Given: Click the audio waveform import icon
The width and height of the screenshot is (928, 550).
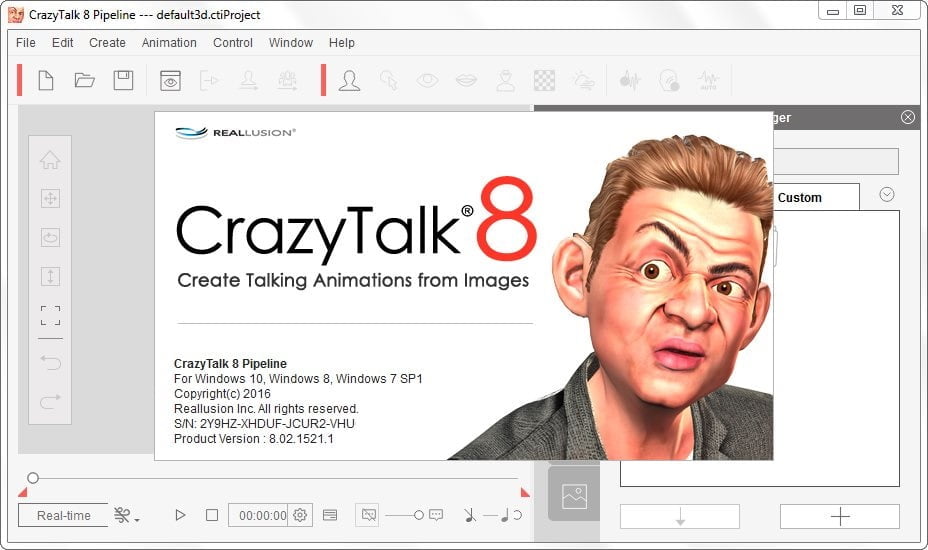Looking at the screenshot, I should [x=630, y=81].
